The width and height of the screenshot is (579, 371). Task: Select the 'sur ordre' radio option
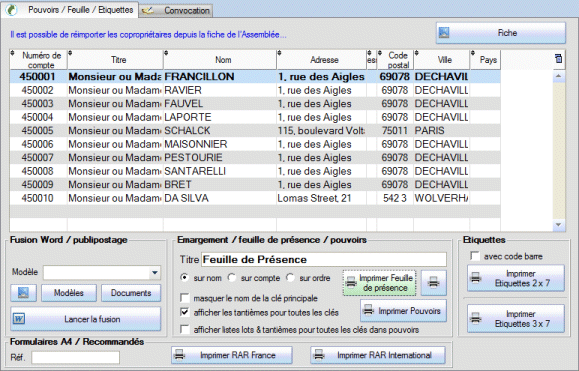290,278
